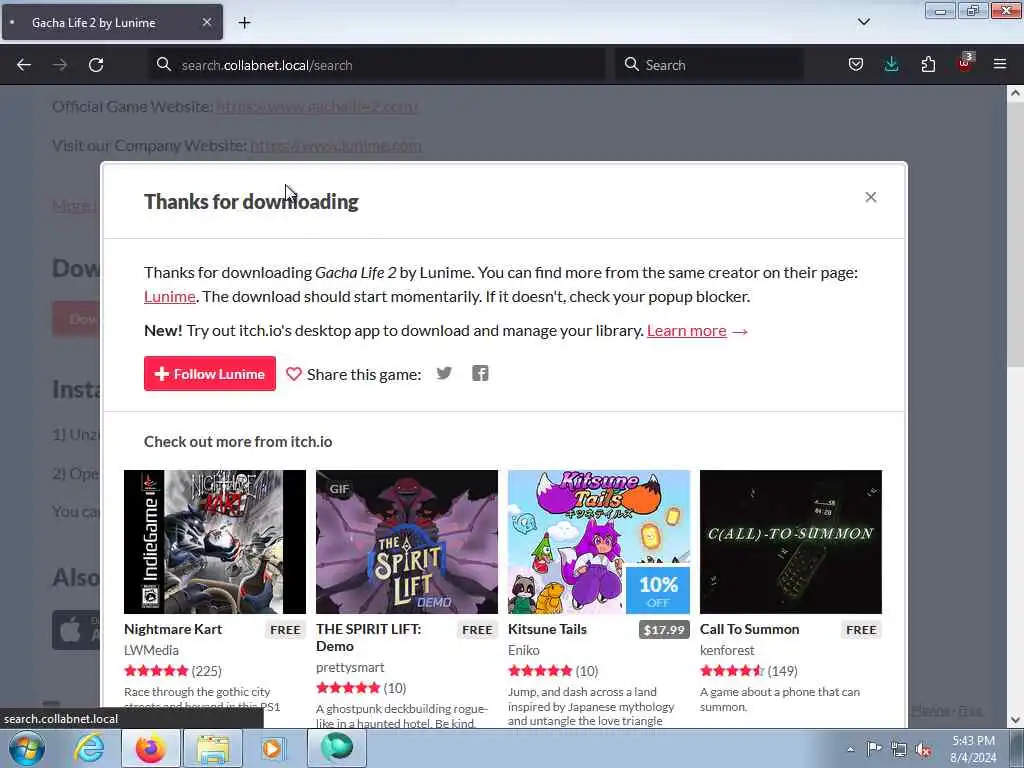1024x768 pixels.
Task: Open THE SPIRIT LIFT Demo thumbnail
Action: (x=407, y=542)
